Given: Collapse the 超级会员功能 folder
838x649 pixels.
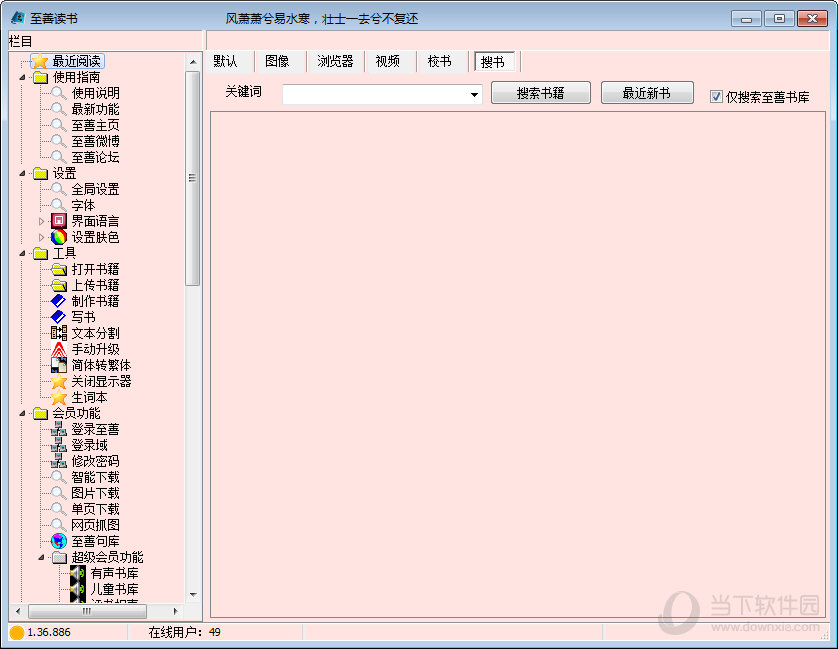Looking at the screenshot, I should point(41,558).
